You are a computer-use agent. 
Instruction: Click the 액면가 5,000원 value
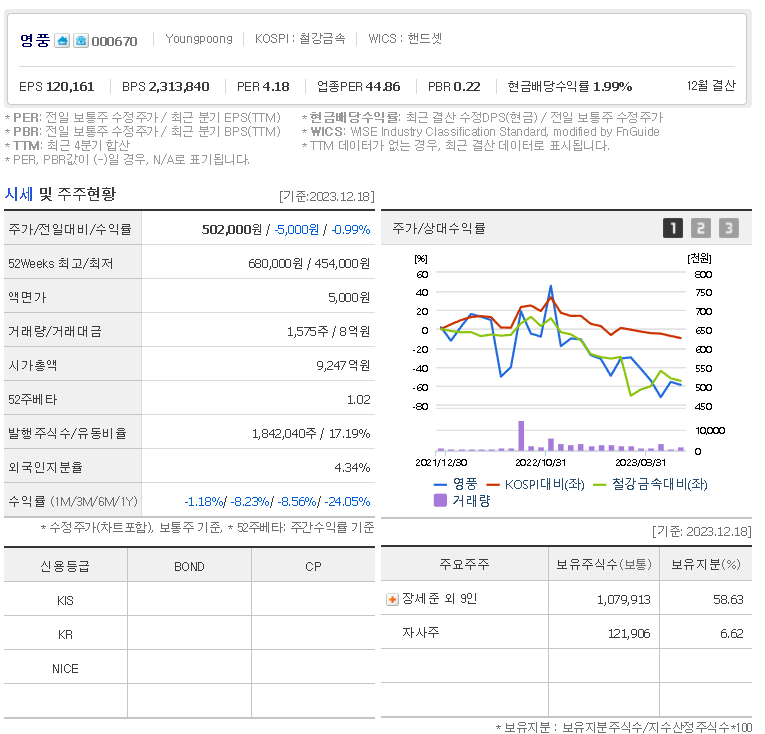click(349, 298)
